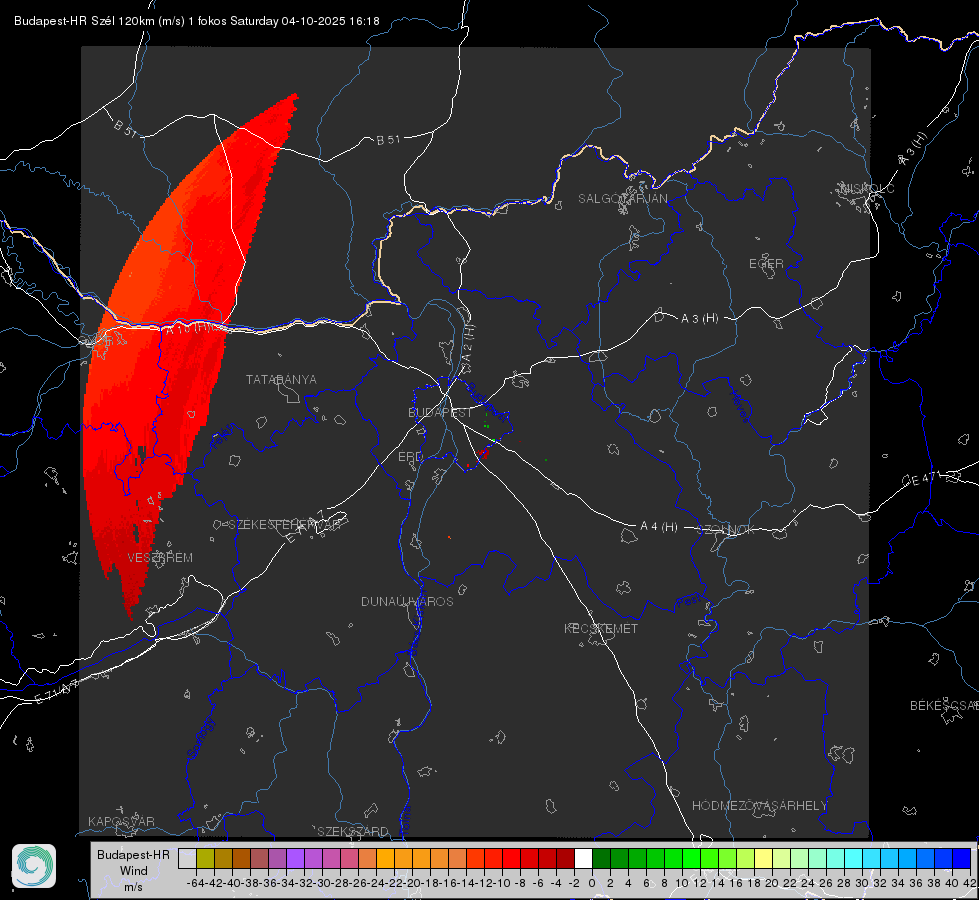
Task: Click the ERD city label
Action: [x=410, y=457]
